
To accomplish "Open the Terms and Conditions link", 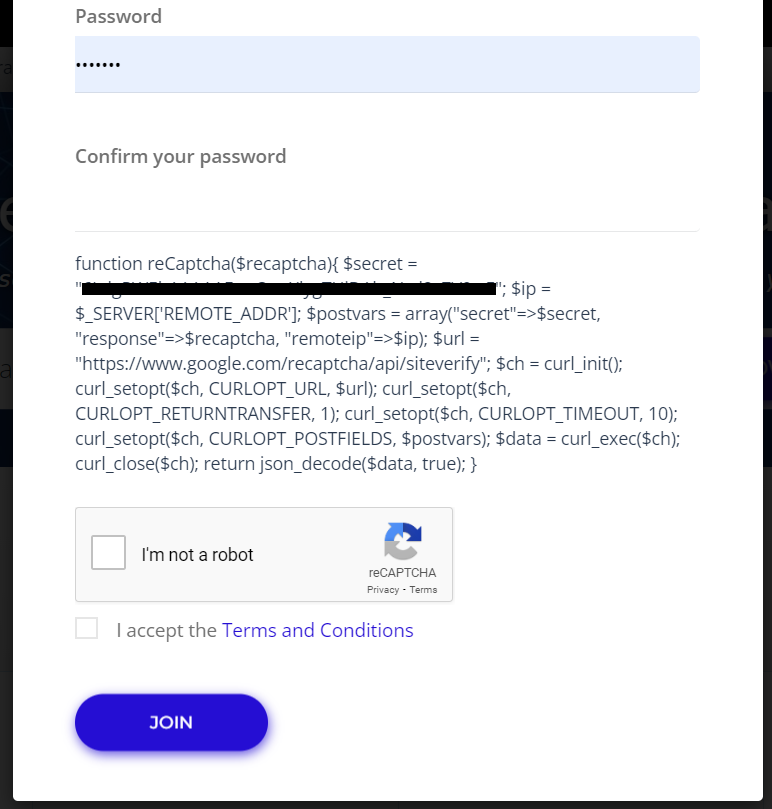I will pyautogui.click(x=317, y=630).
